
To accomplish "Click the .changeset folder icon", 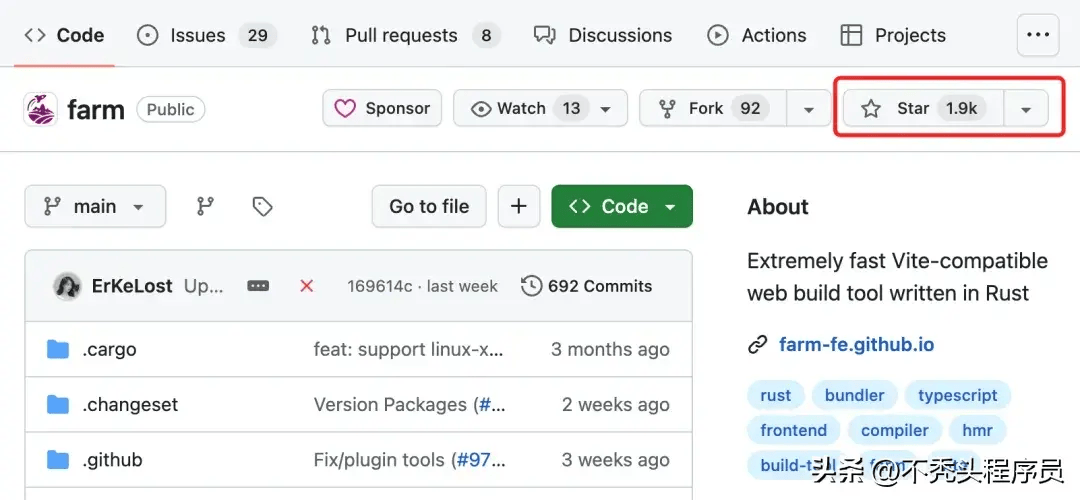I will click(x=58, y=404).
